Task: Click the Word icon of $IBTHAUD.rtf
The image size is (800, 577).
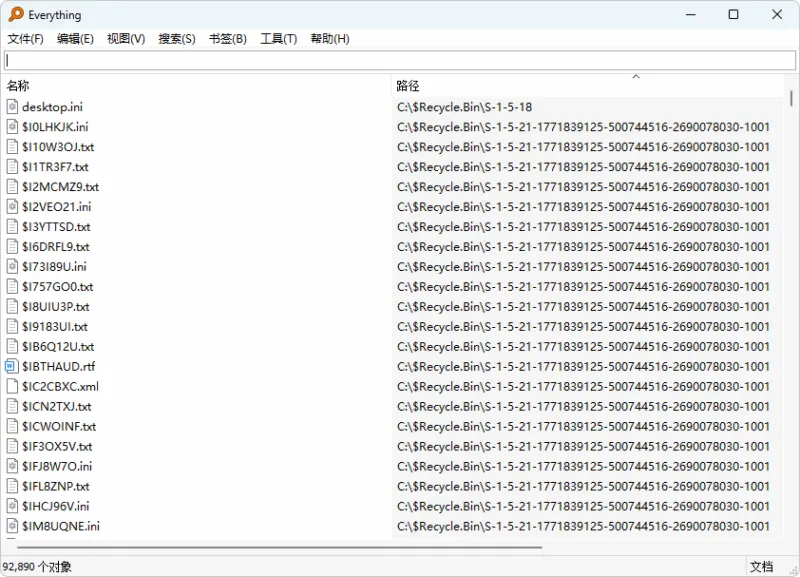Action: coord(12,366)
